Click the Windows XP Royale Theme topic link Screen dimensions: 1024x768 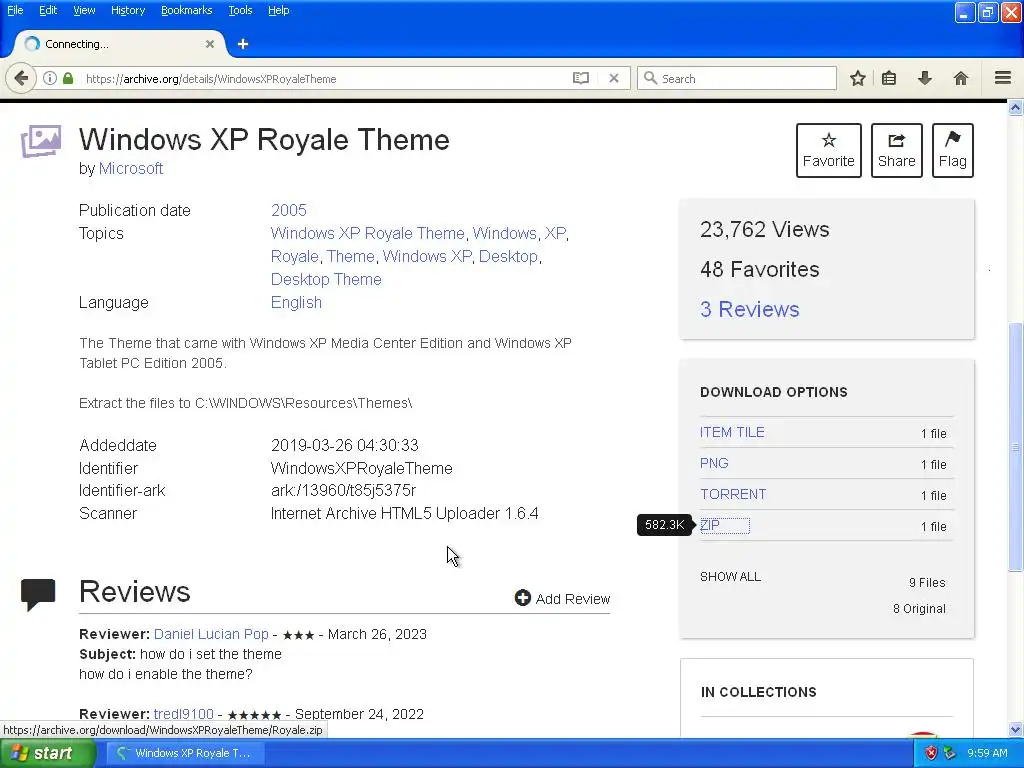368,233
